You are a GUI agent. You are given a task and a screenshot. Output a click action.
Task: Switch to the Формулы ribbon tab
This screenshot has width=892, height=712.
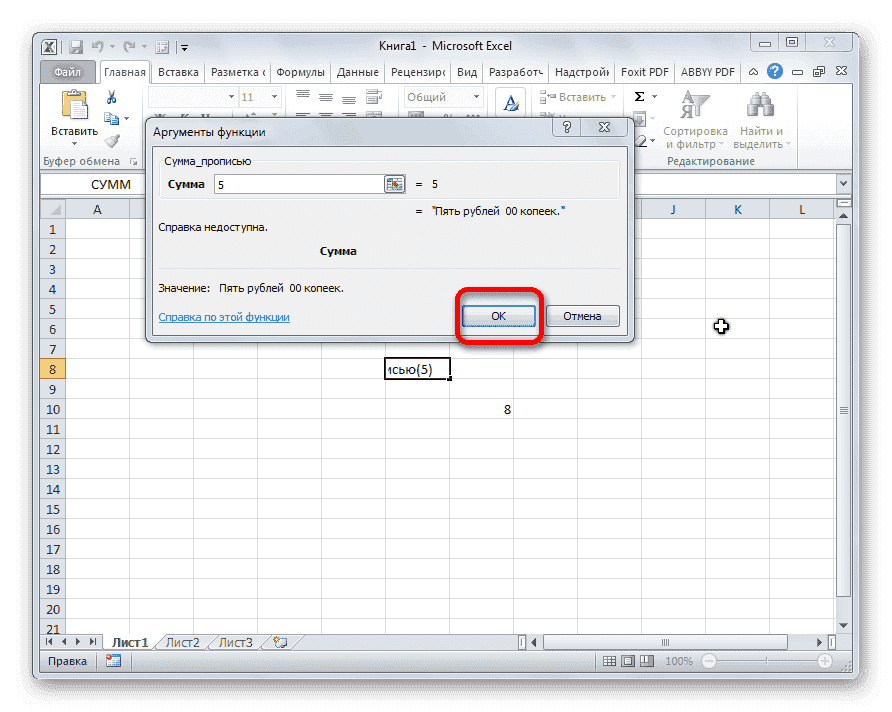pyautogui.click(x=302, y=71)
